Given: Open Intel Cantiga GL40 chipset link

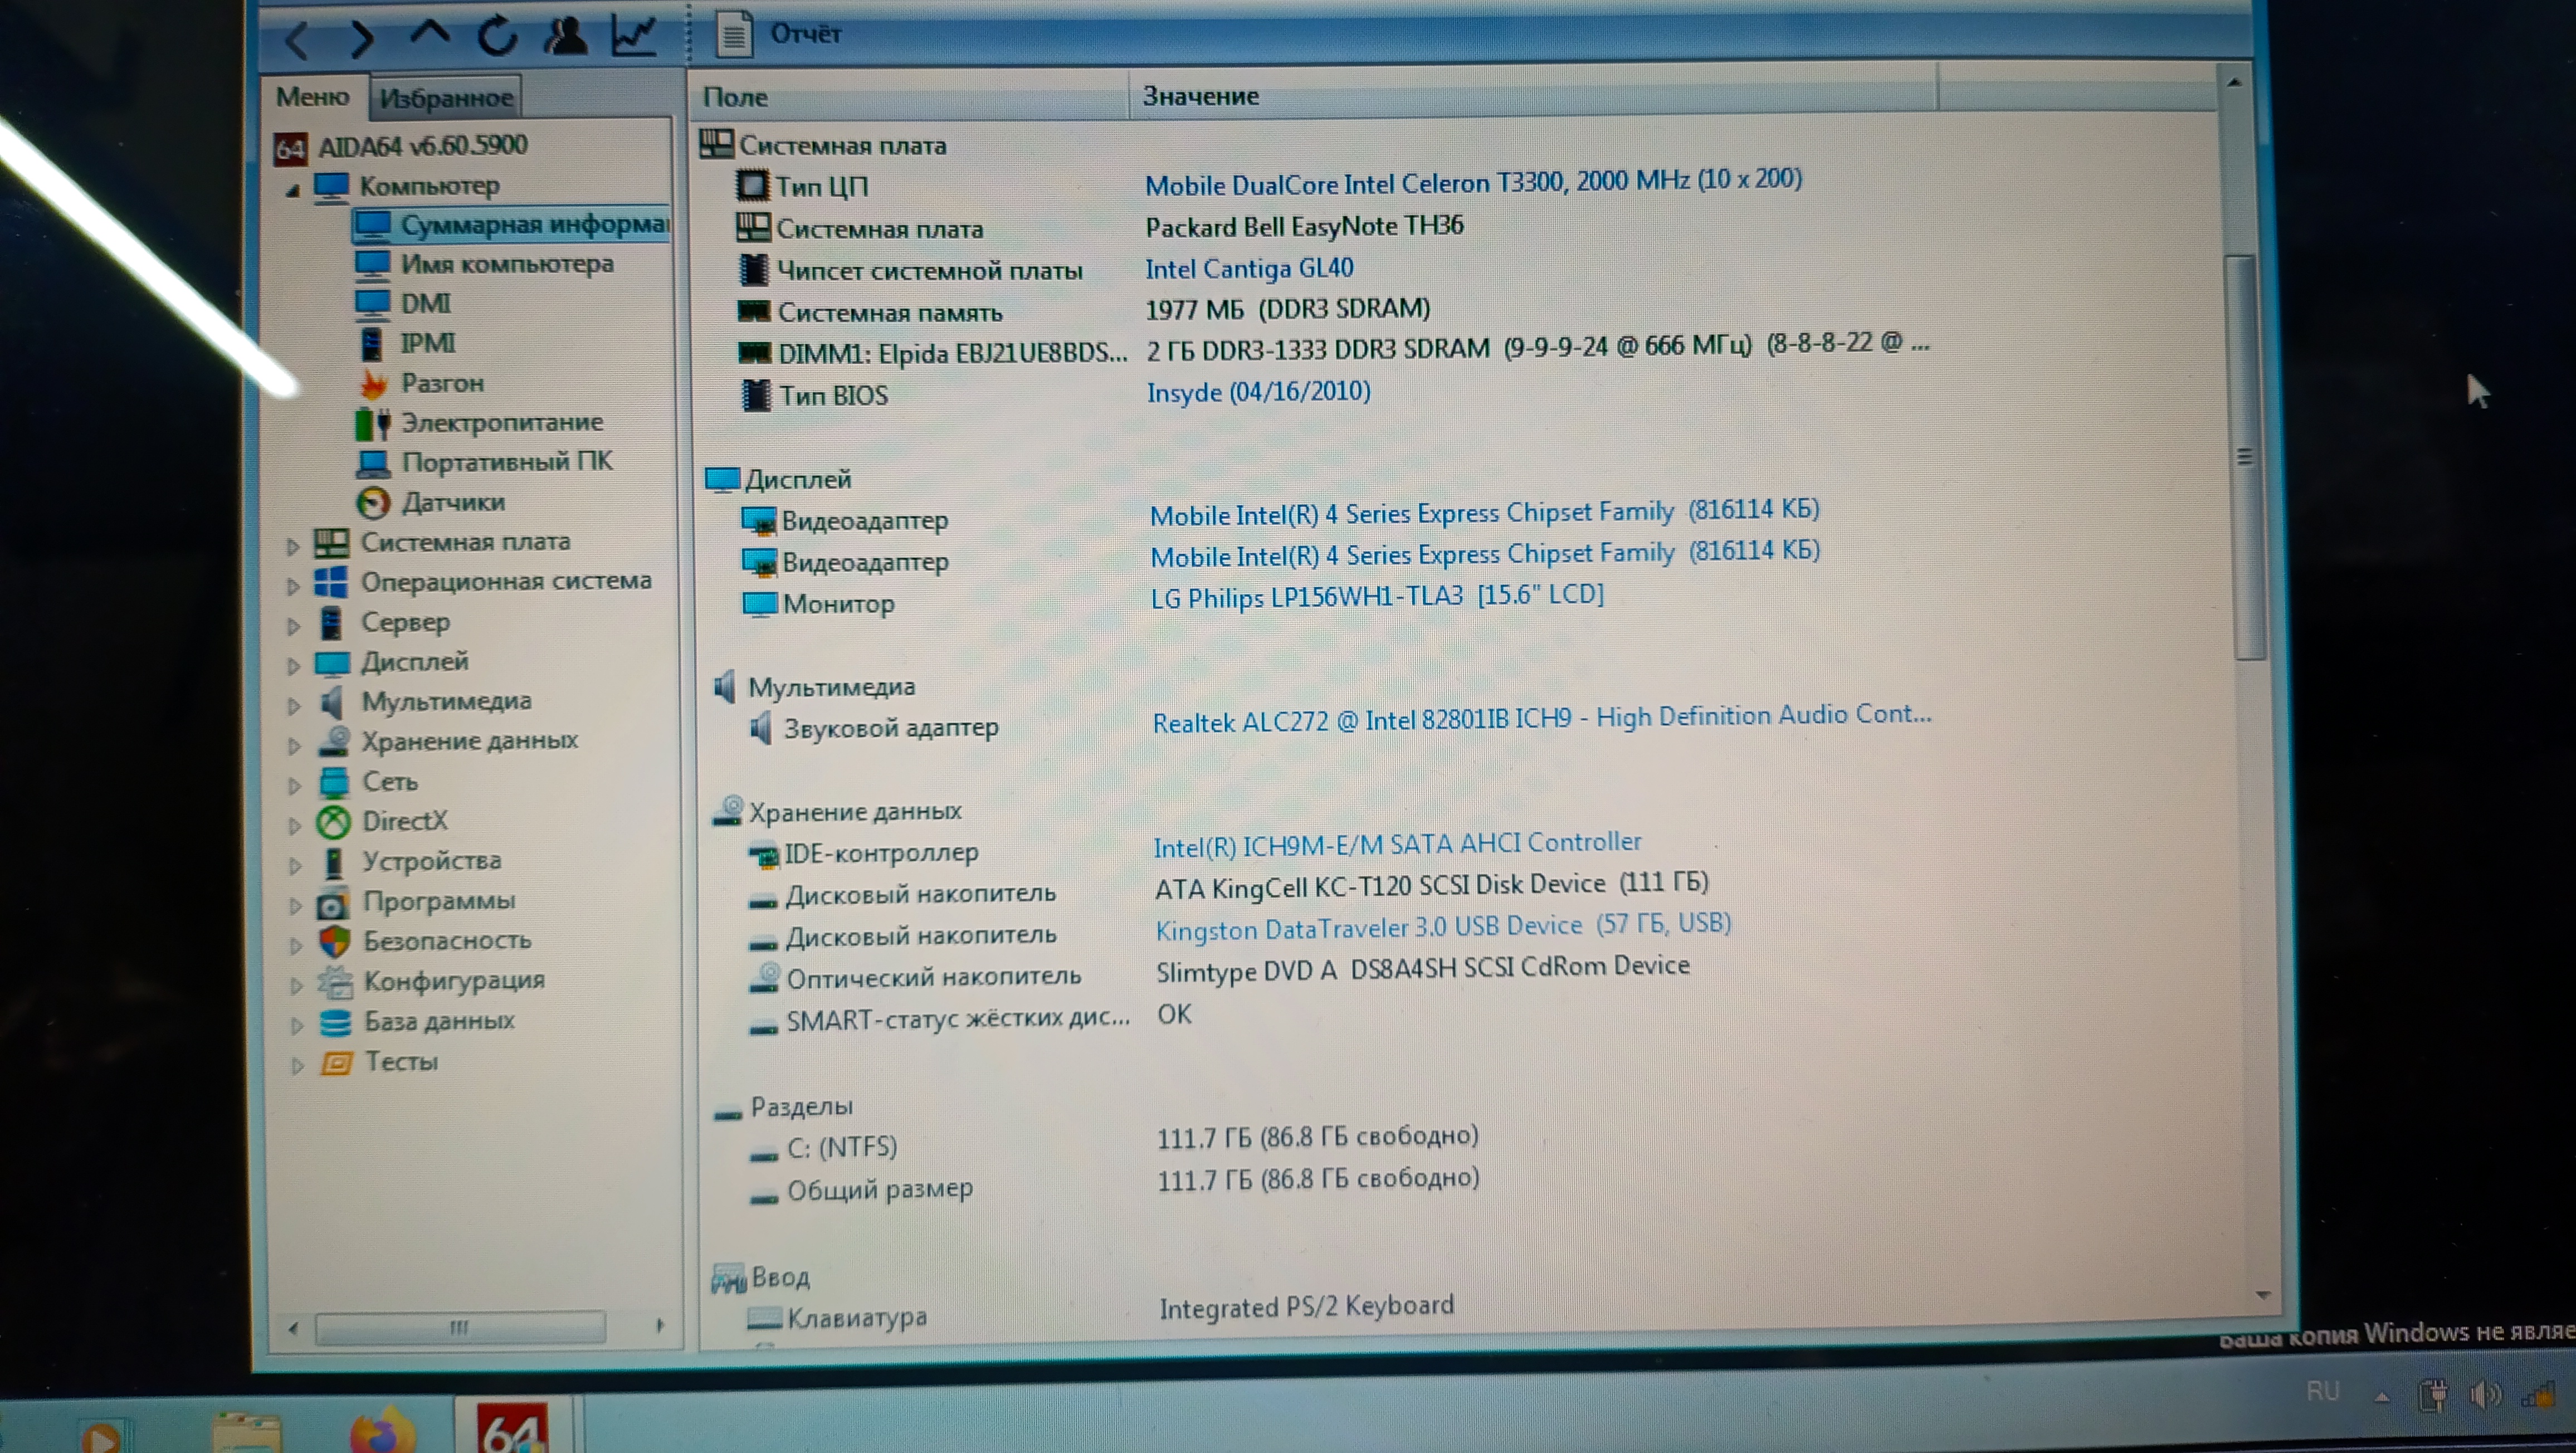Looking at the screenshot, I should pos(1249,268).
